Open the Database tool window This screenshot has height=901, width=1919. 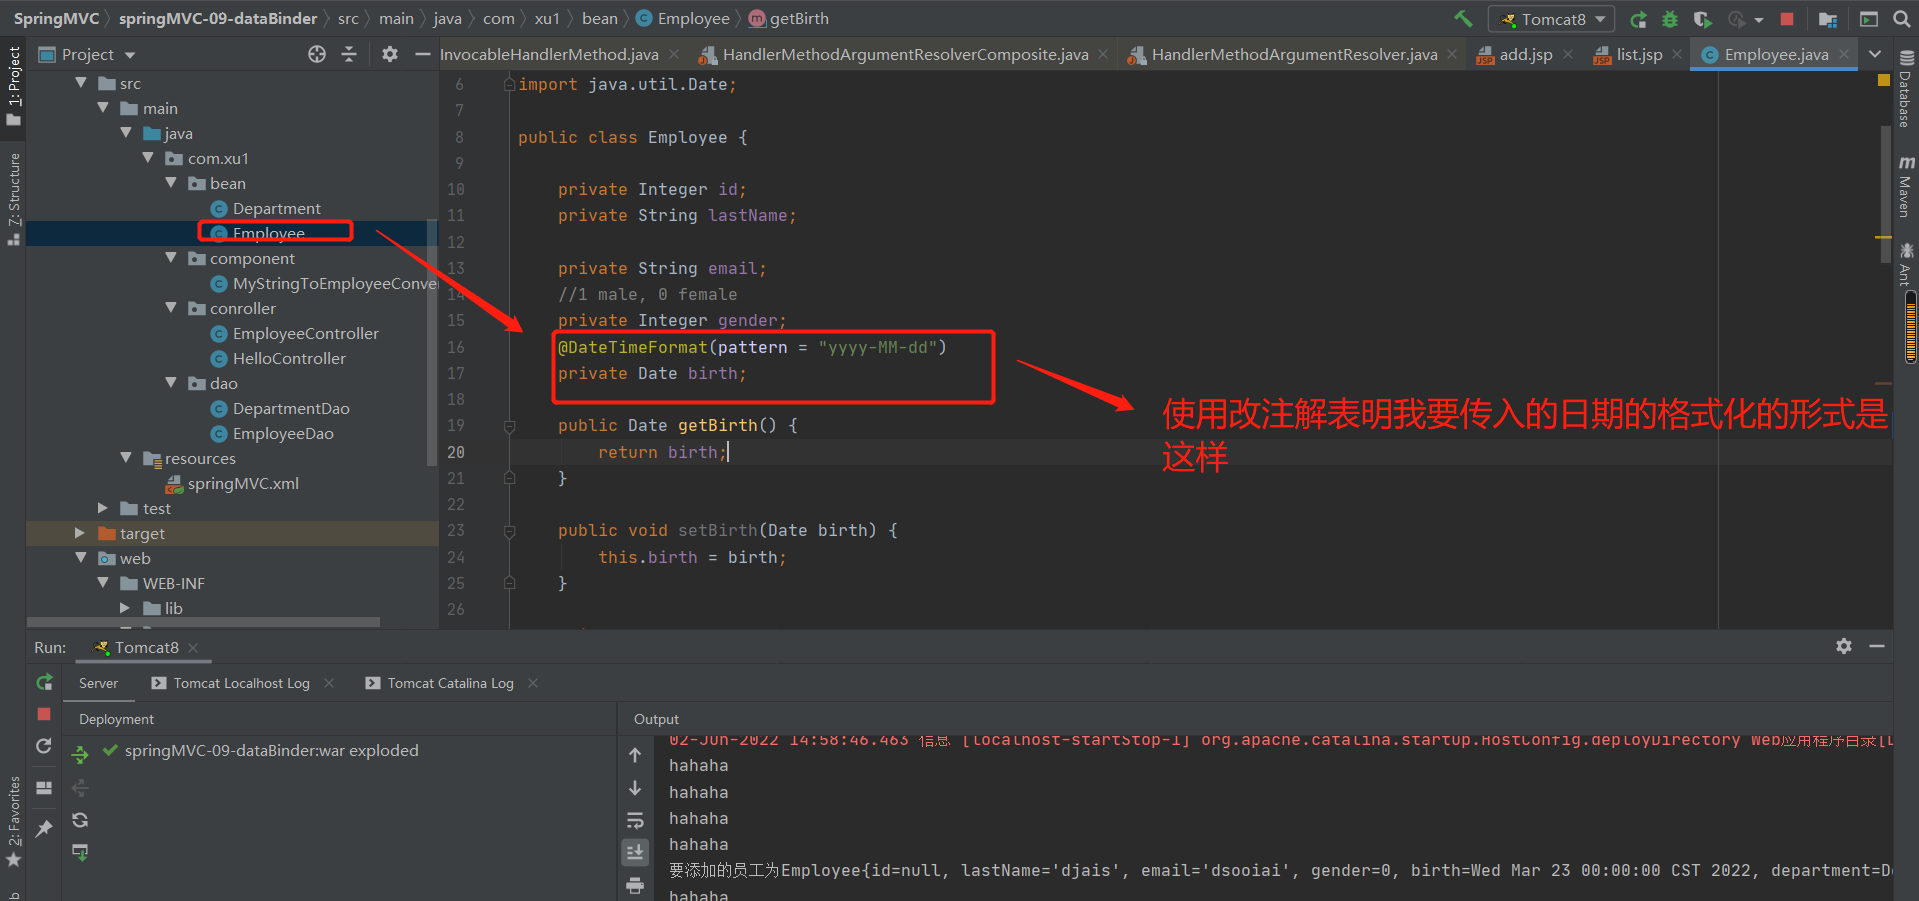click(x=1906, y=90)
